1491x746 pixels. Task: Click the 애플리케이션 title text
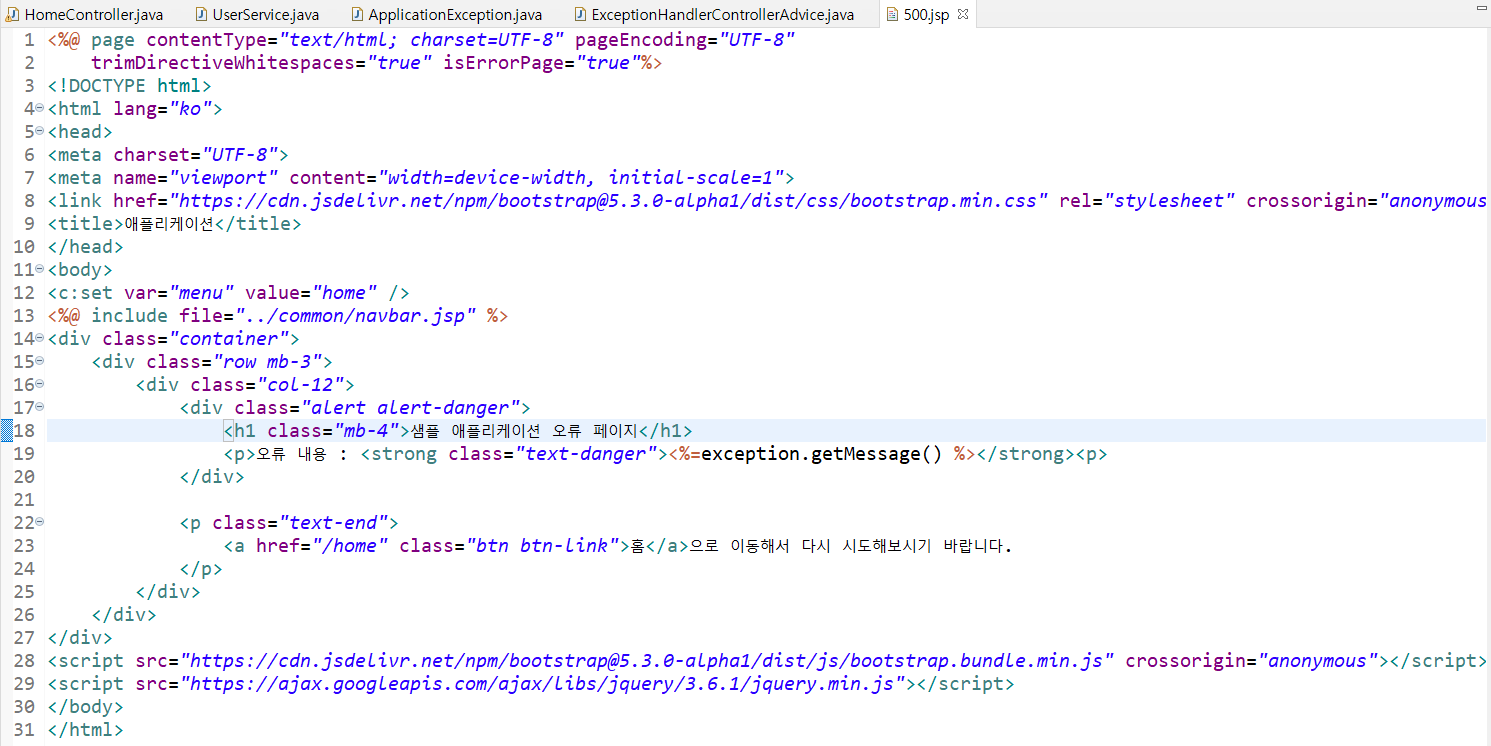[169, 224]
